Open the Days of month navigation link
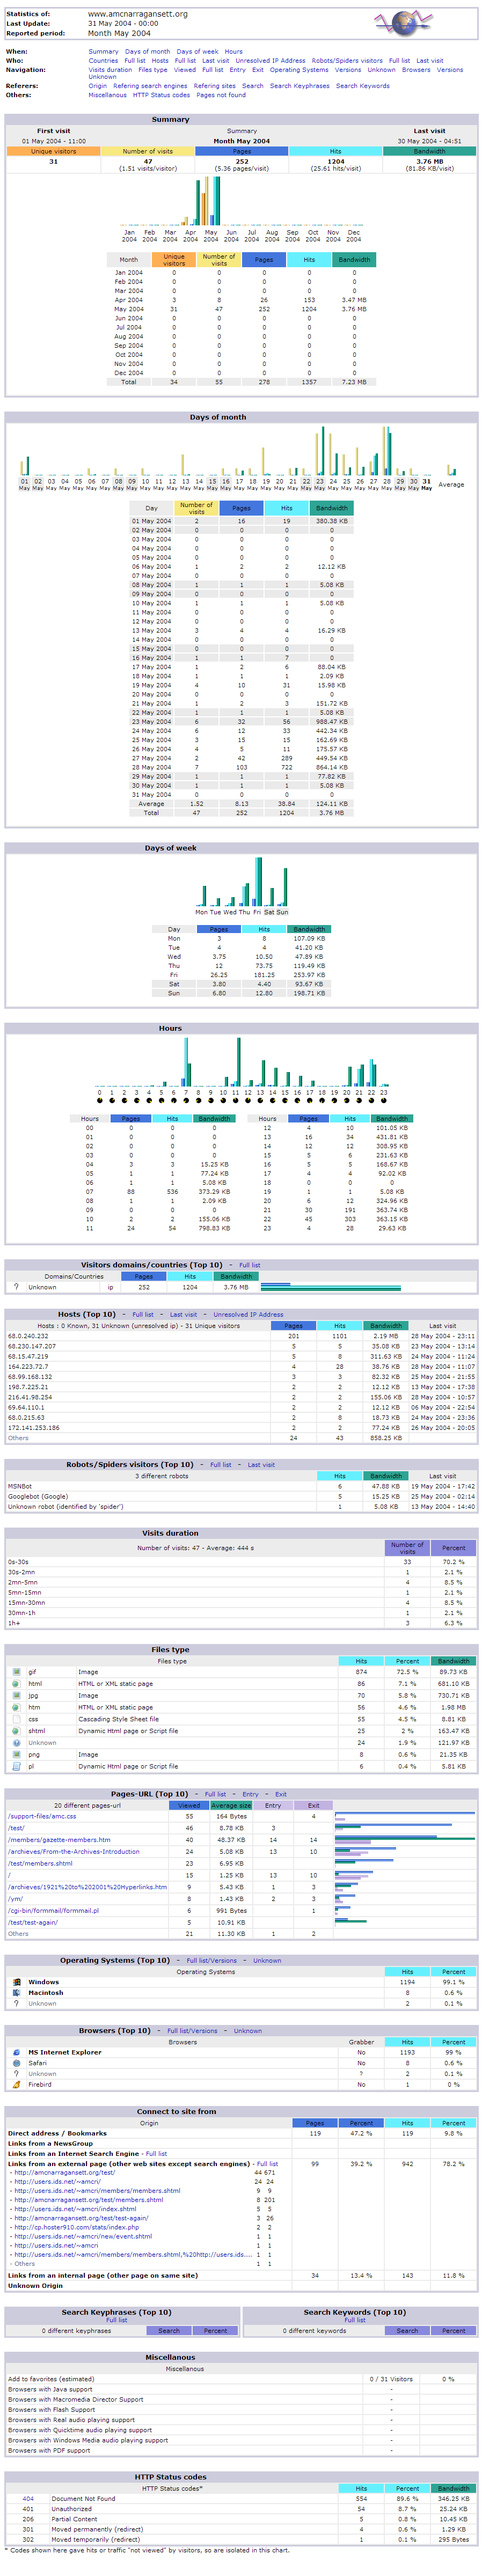The width and height of the screenshot is (482, 2576). click(147, 51)
